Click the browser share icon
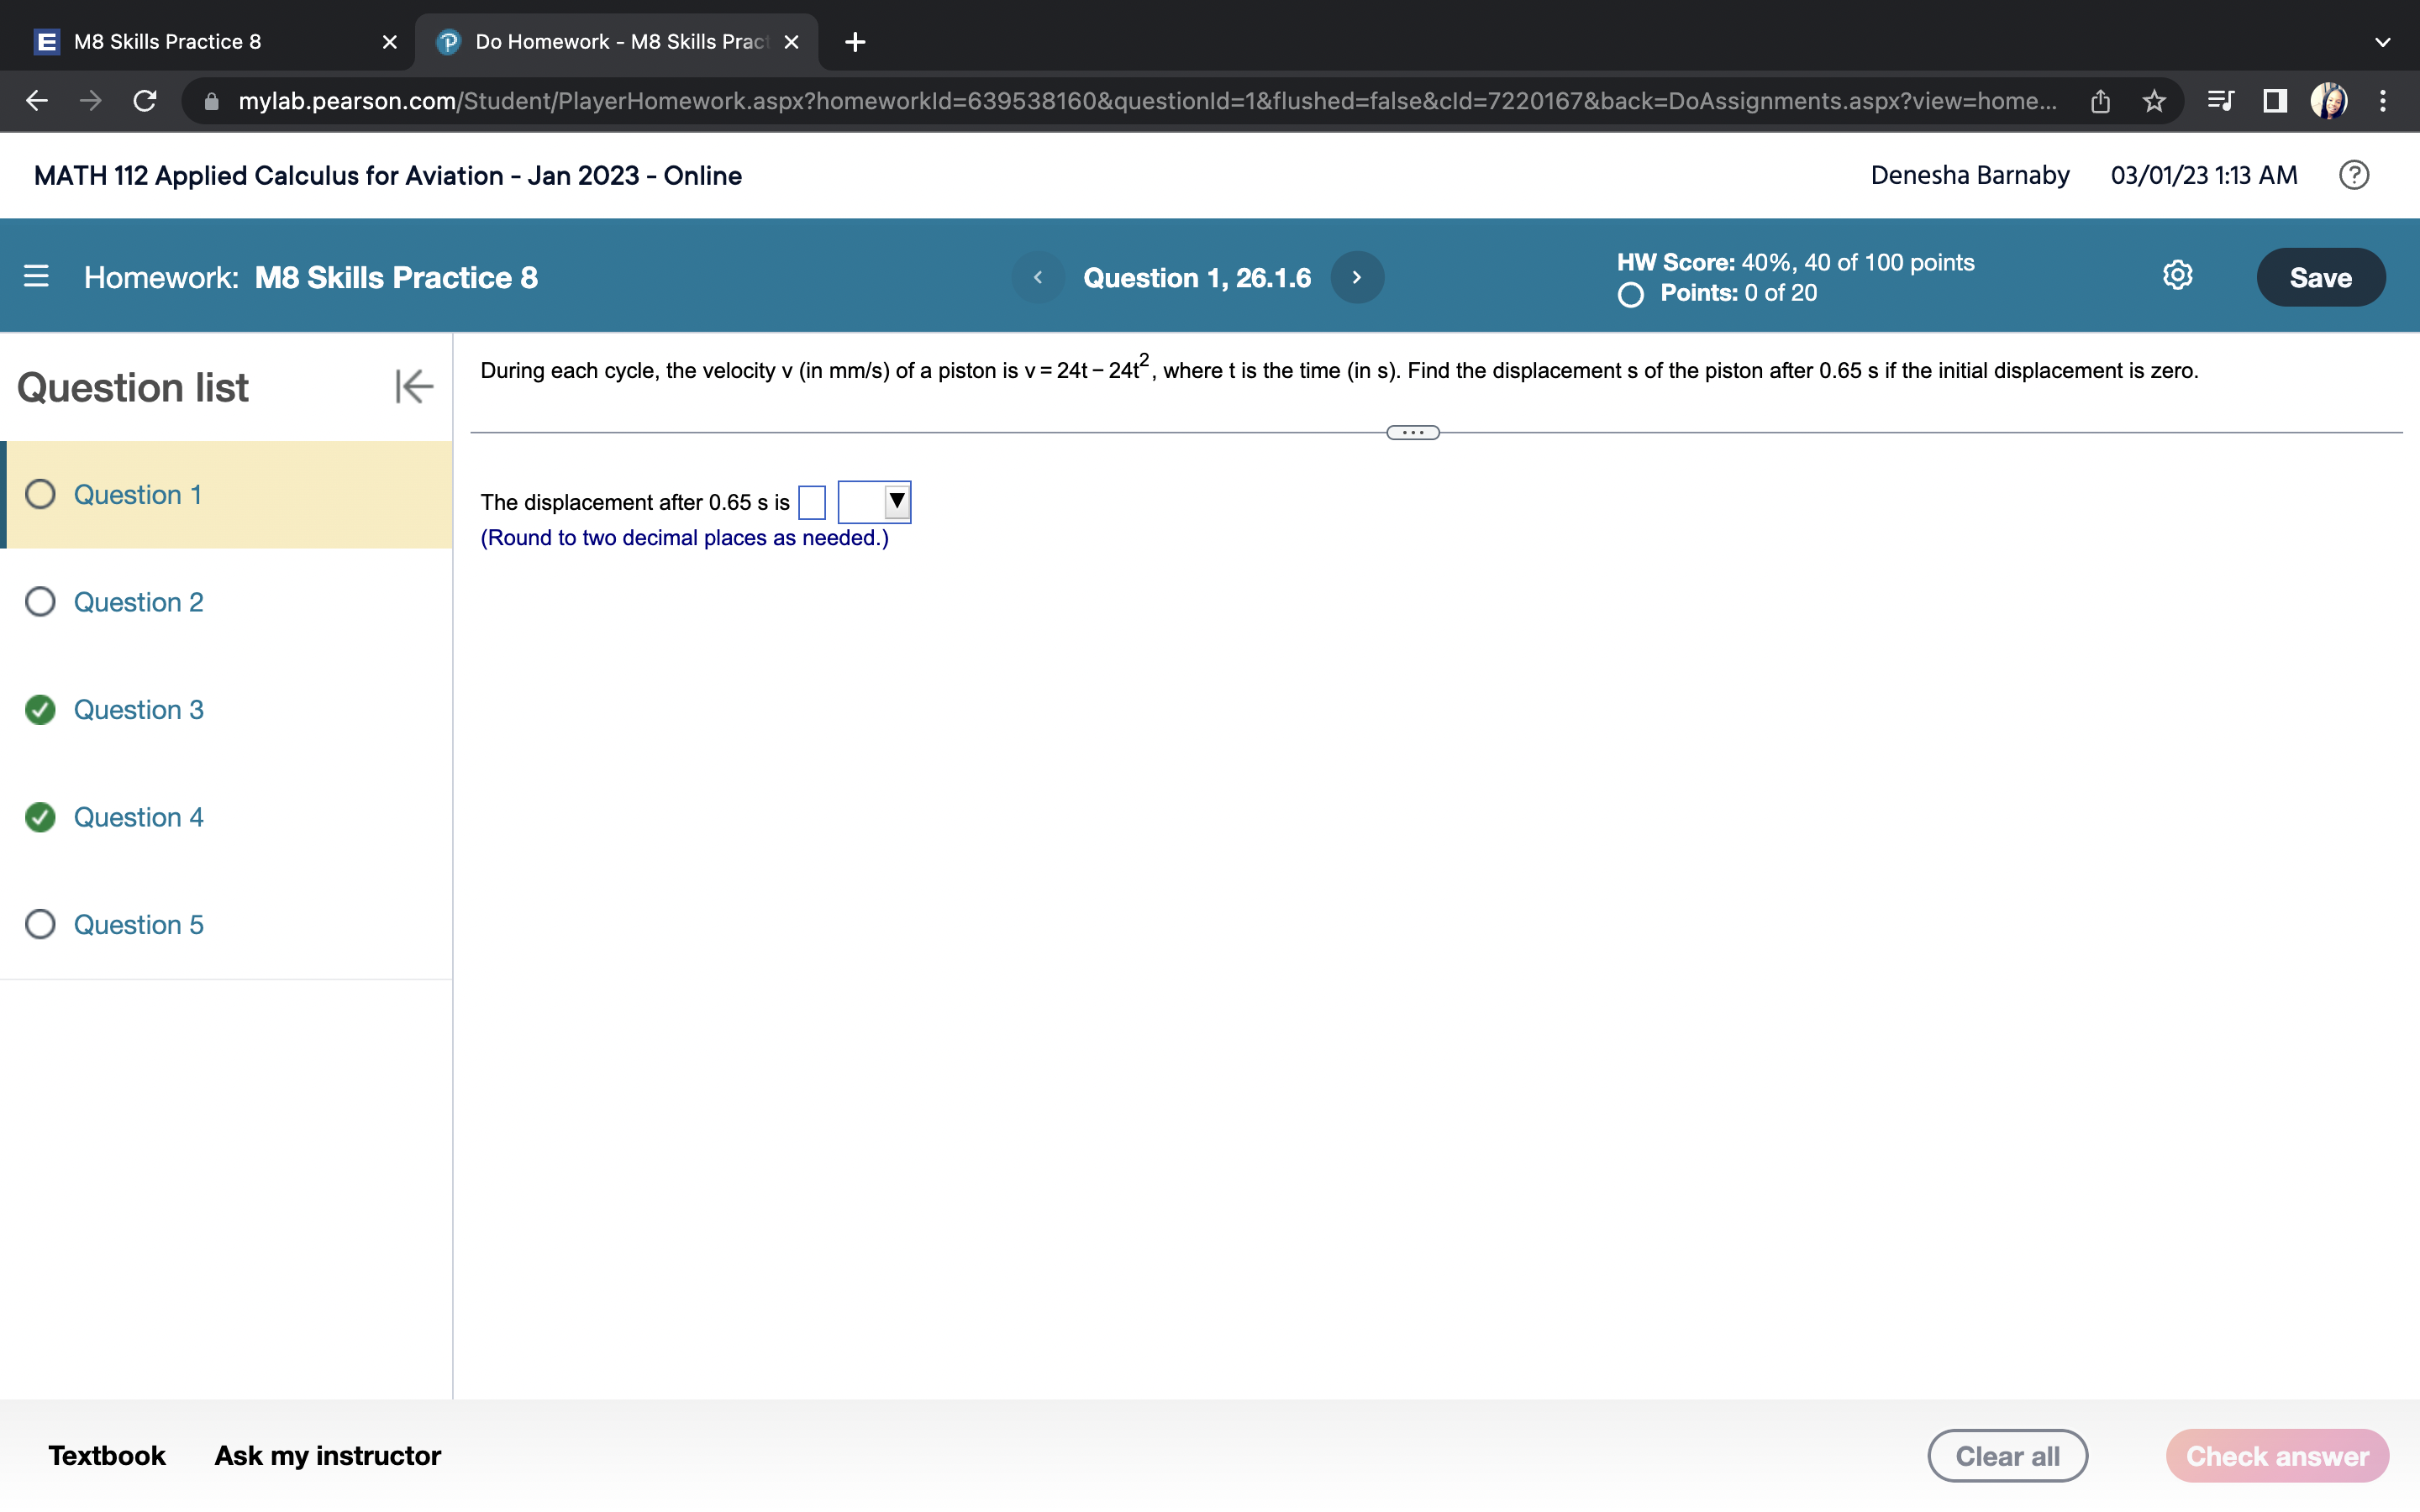2420x1512 pixels. coord(2100,101)
